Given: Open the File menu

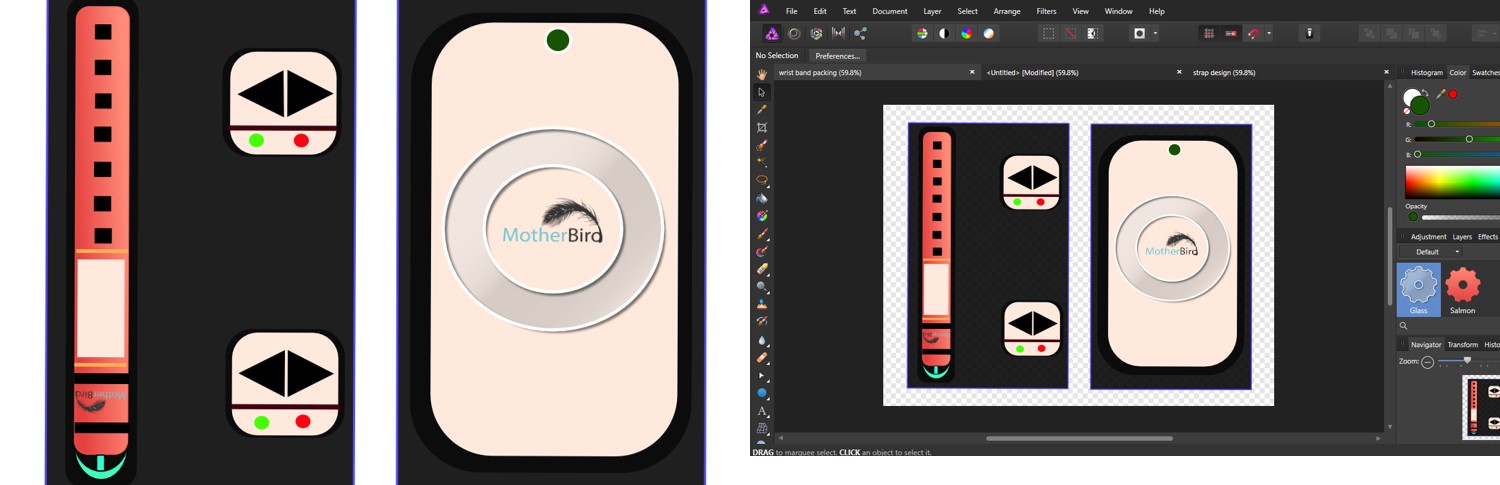Looking at the screenshot, I should coord(791,11).
